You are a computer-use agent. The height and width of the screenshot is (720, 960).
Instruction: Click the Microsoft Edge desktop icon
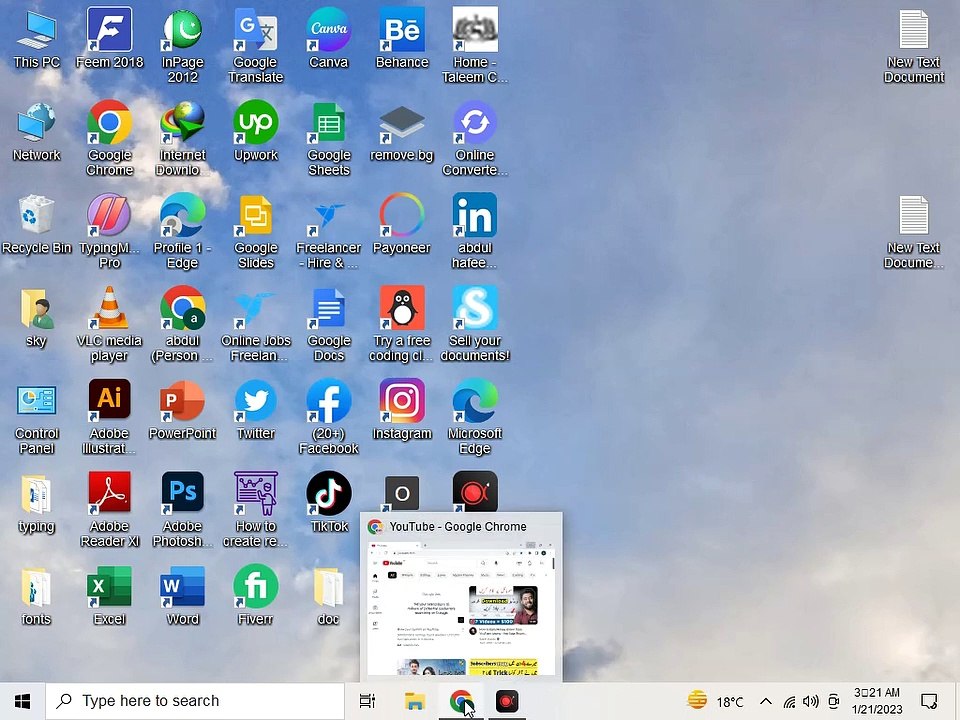[x=475, y=419]
